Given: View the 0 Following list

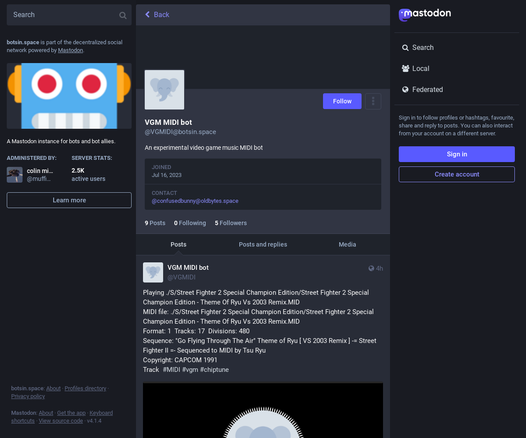Looking at the screenshot, I should click(x=190, y=223).
